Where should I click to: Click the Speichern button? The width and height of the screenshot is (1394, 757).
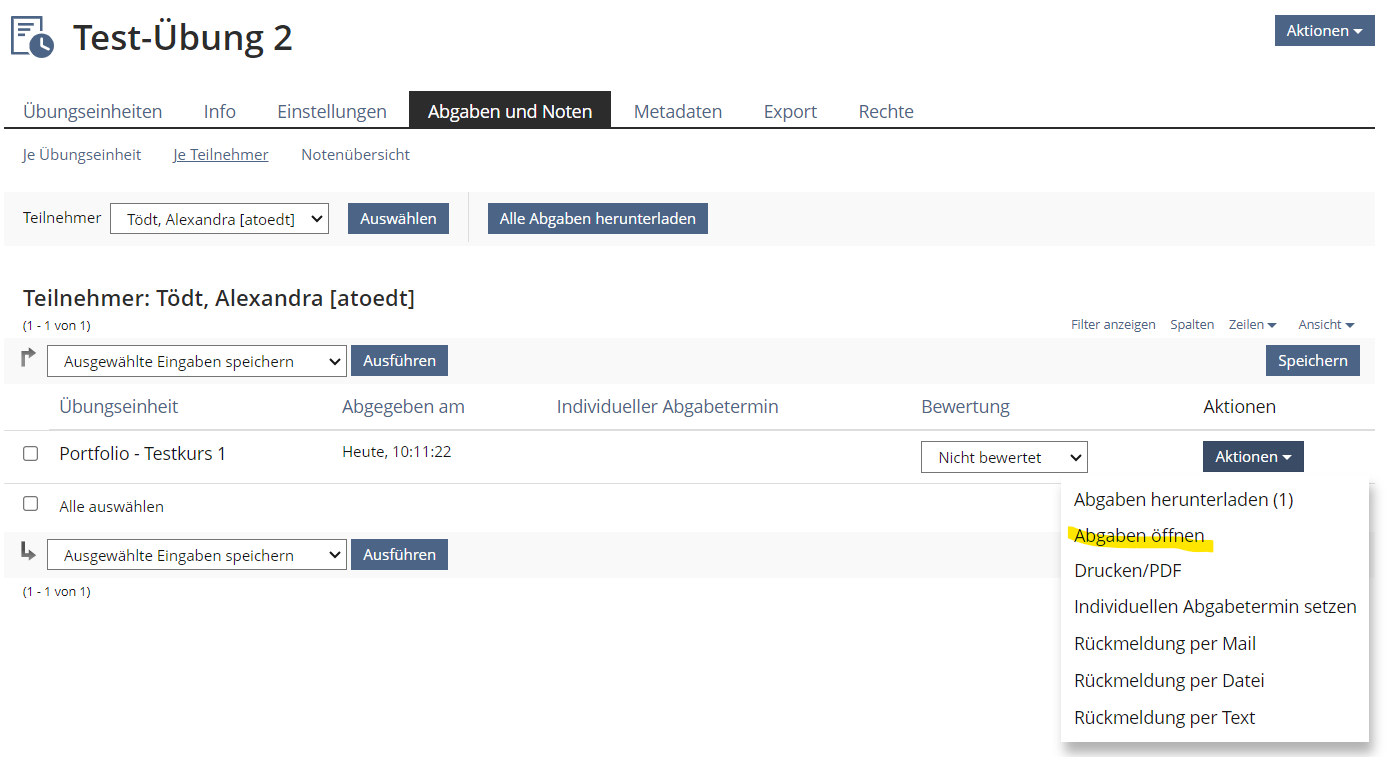coord(1312,361)
